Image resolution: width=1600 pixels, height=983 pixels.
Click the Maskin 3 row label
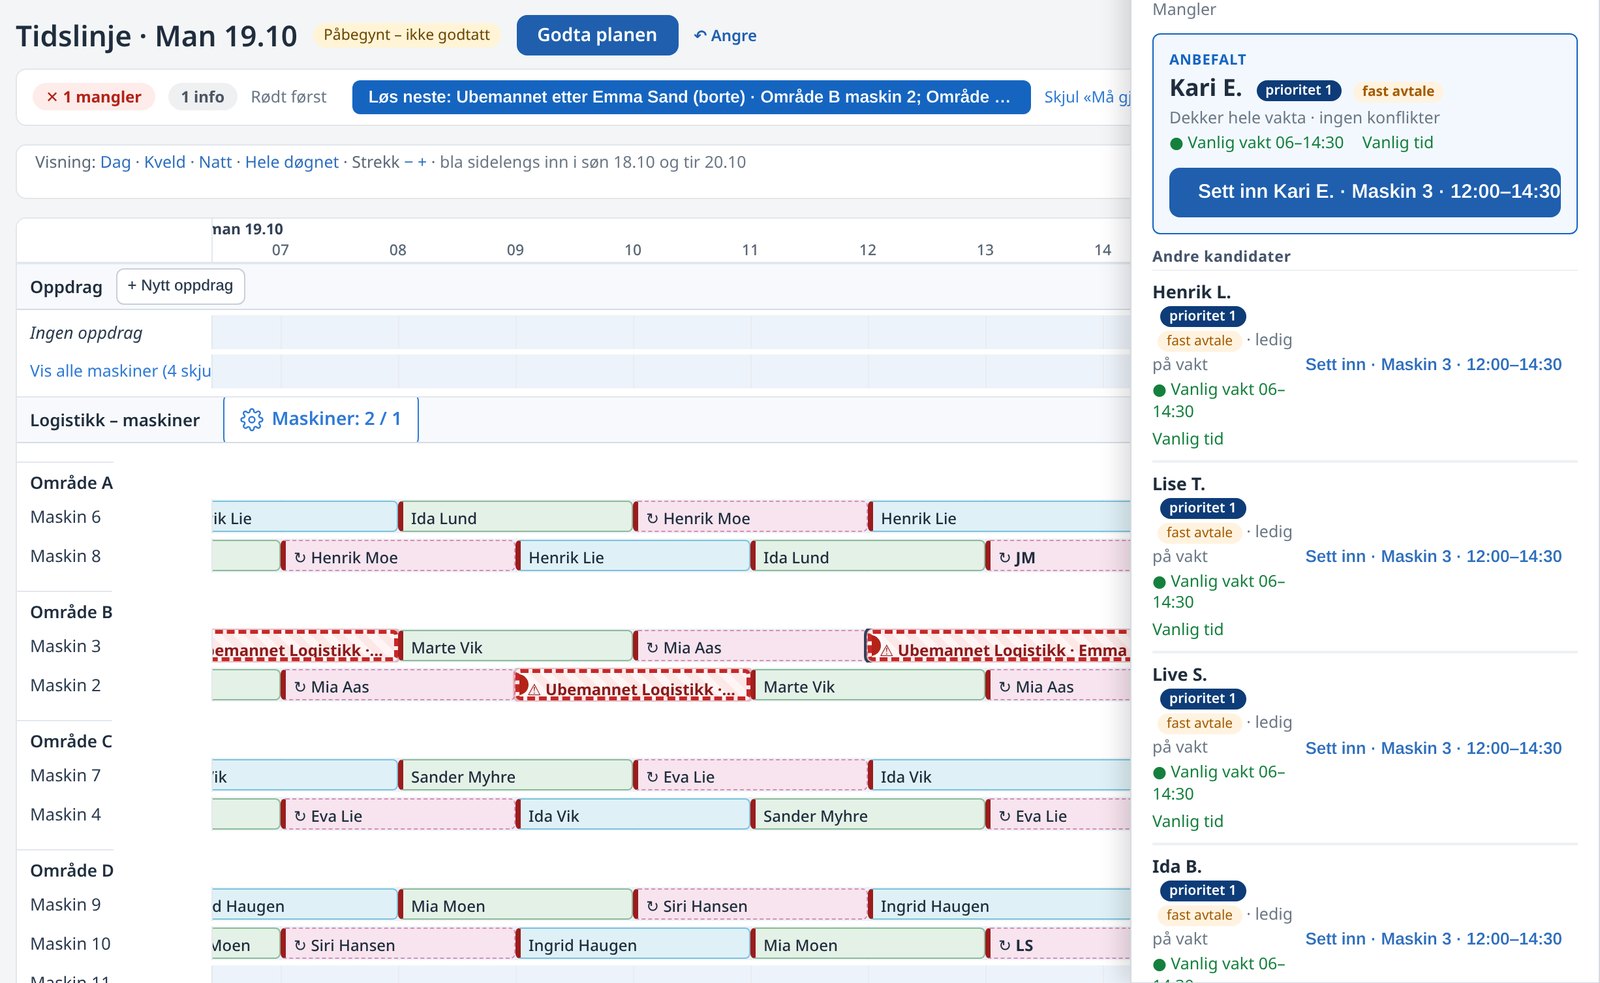pos(65,646)
